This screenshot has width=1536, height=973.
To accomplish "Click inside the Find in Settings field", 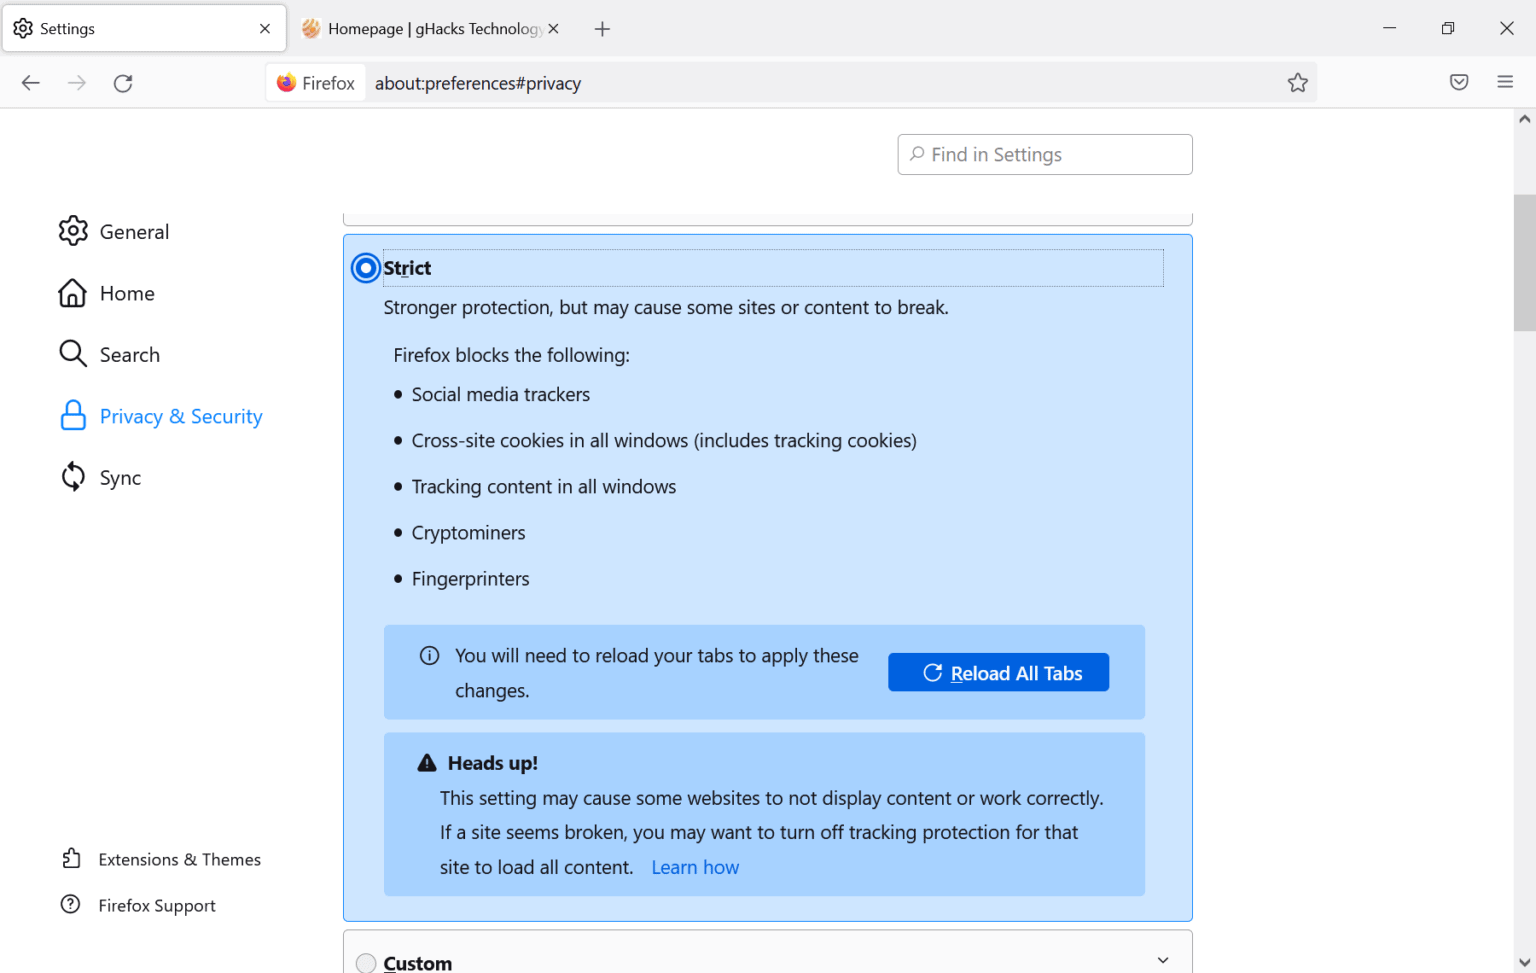I will coord(1044,154).
